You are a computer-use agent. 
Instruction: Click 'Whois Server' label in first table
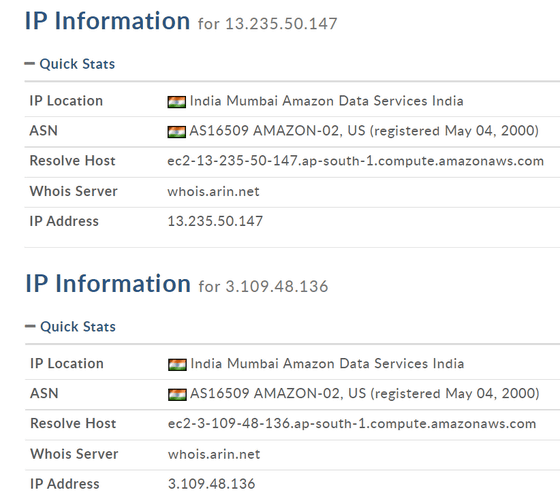[x=73, y=191]
